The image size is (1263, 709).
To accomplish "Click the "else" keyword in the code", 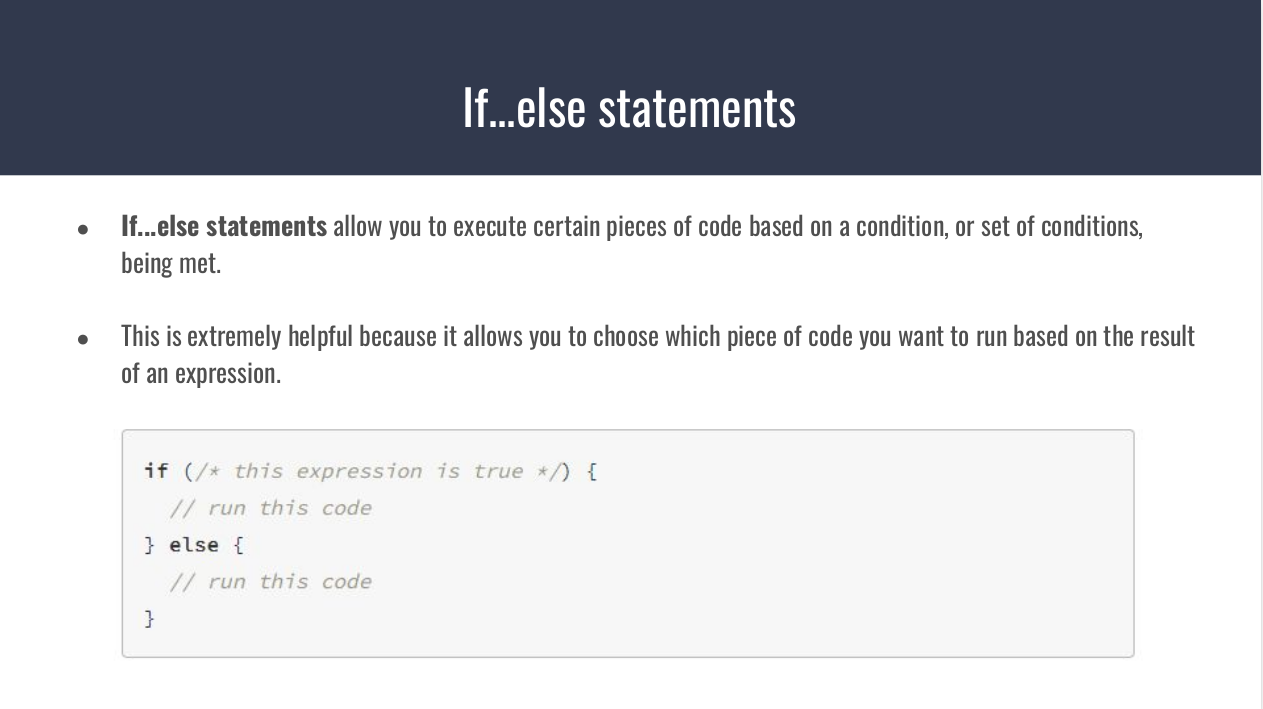I will click(x=193, y=545).
